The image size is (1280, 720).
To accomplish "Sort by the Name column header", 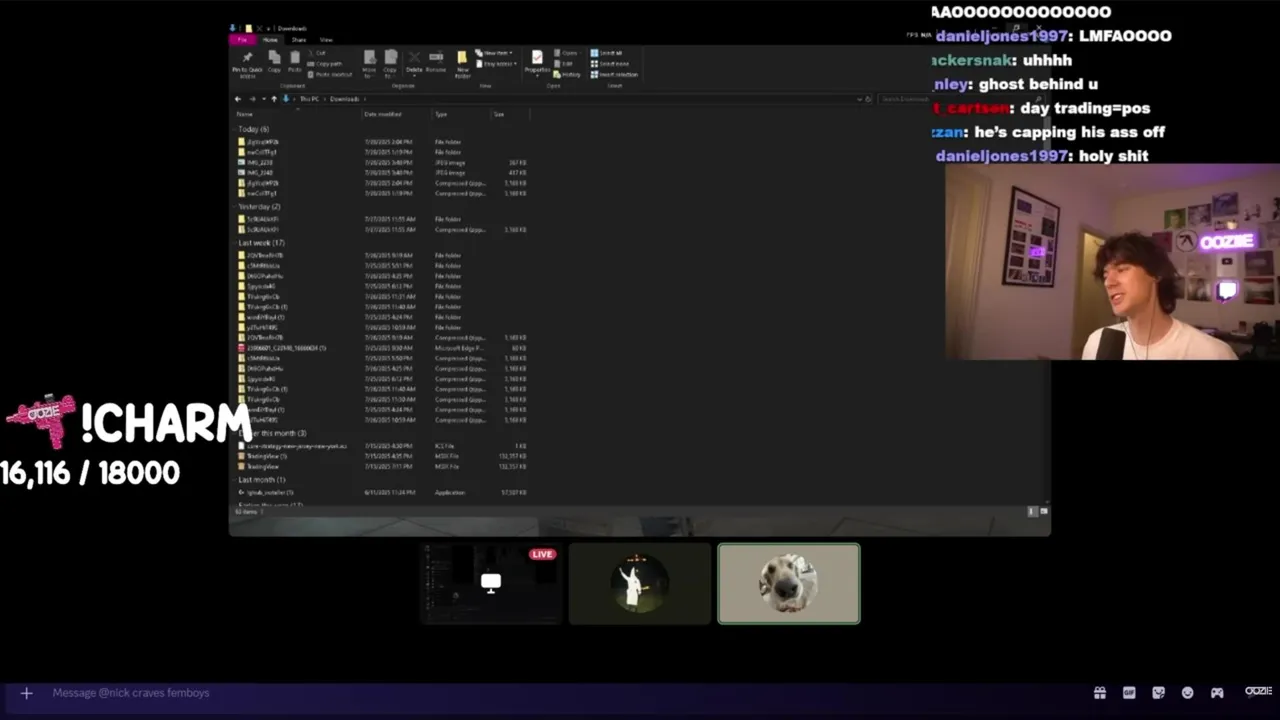I will (x=244, y=114).
